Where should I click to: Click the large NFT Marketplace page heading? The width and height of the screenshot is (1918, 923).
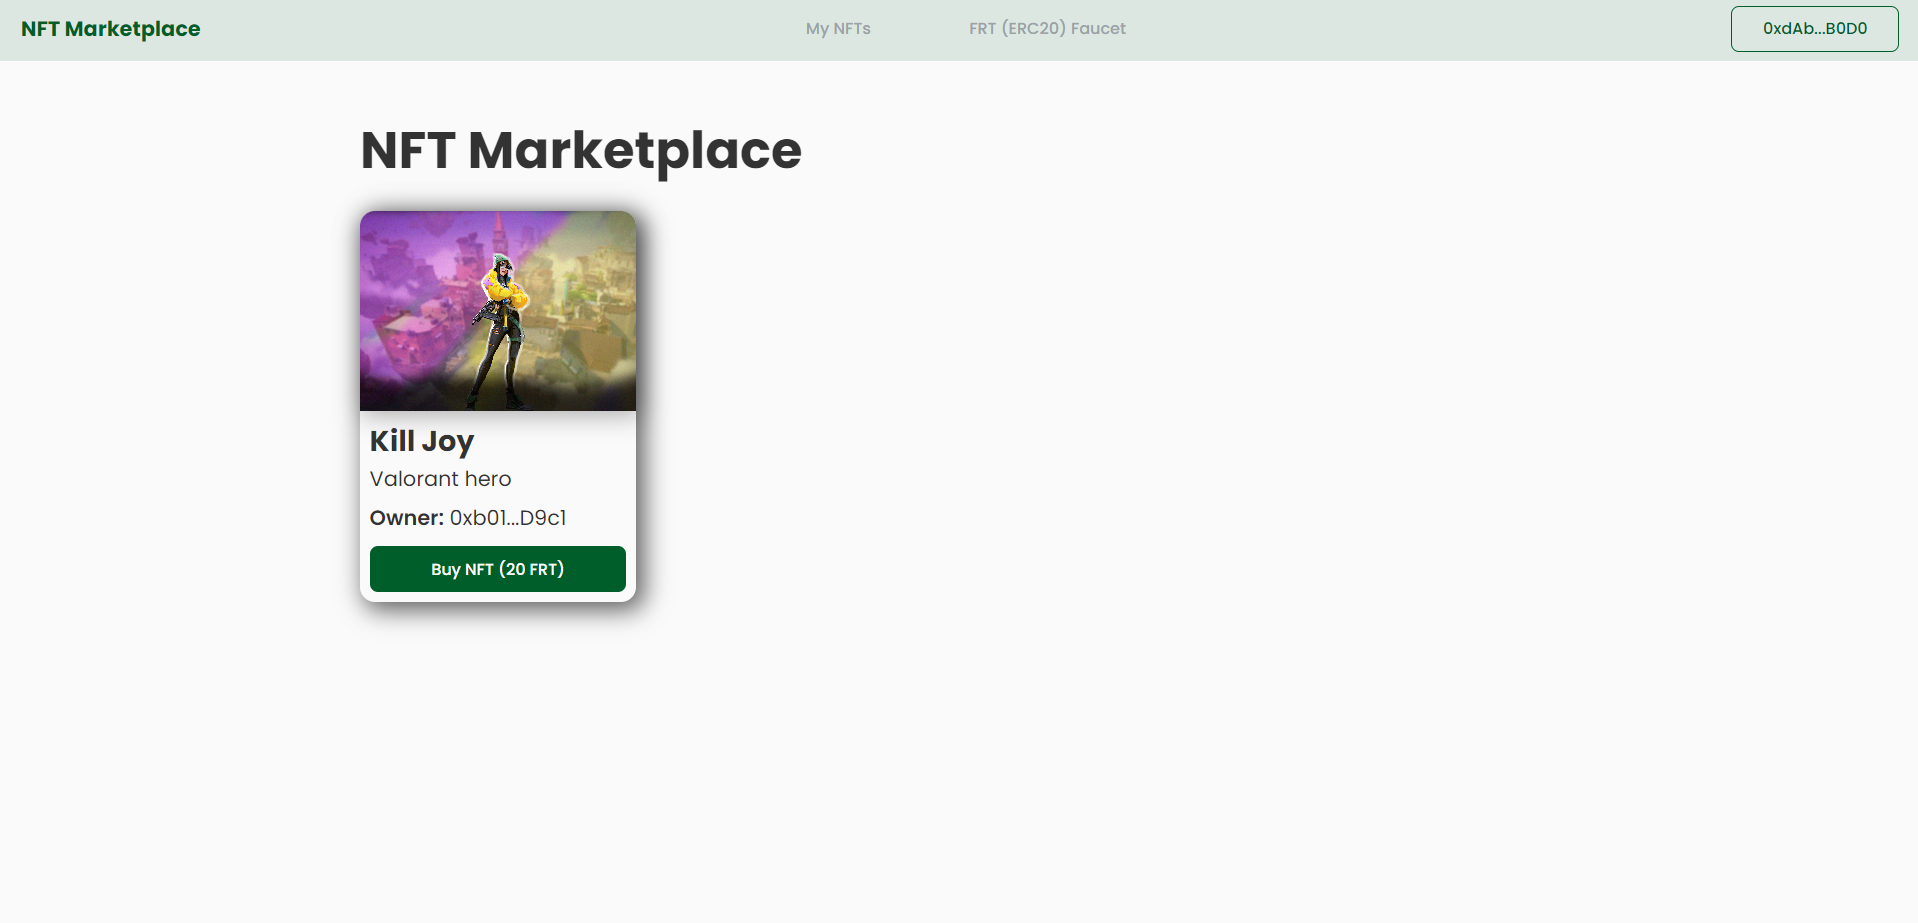tap(581, 151)
